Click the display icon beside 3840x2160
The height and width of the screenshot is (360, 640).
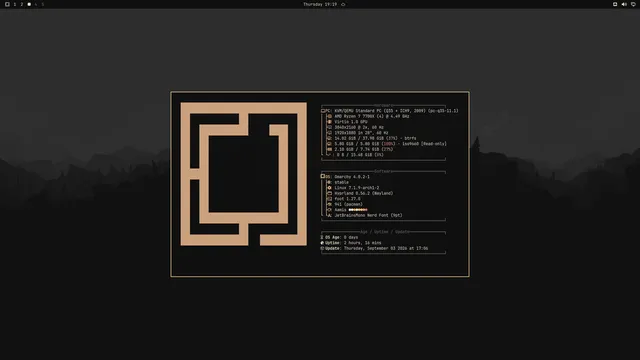tap(330, 127)
